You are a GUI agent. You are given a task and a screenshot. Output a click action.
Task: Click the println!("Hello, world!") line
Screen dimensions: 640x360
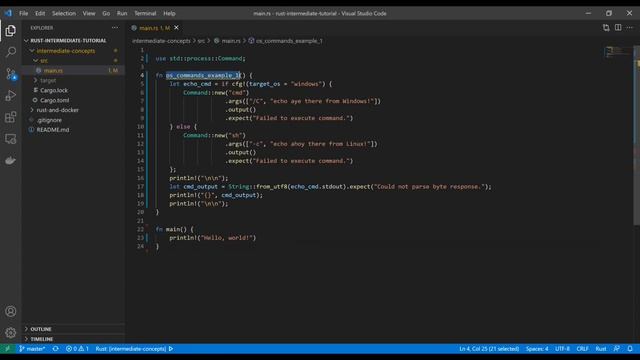212,238
